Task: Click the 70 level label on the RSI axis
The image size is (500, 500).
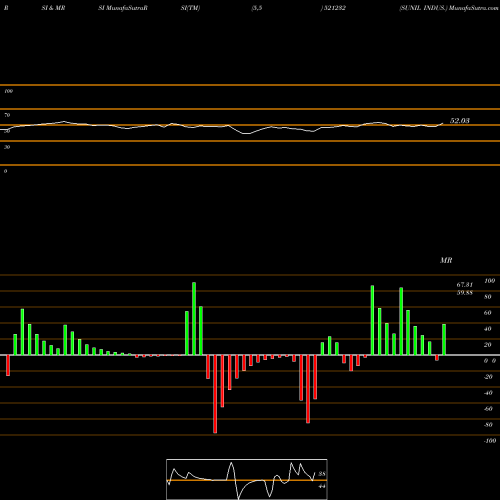Action: 7,115
